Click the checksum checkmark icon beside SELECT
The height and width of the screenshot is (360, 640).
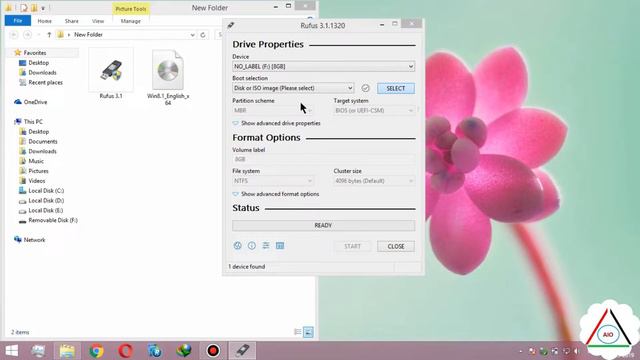pos(365,88)
